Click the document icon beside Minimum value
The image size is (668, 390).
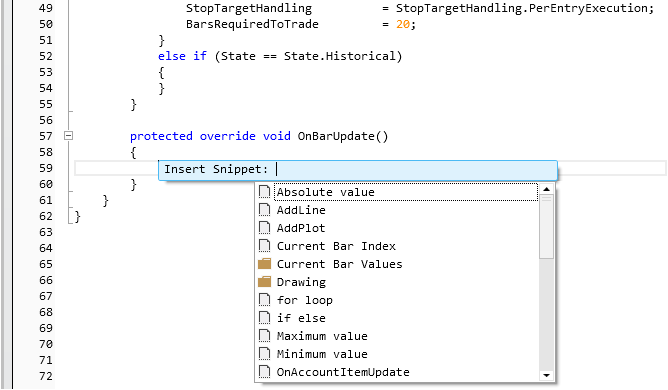point(264,353)
